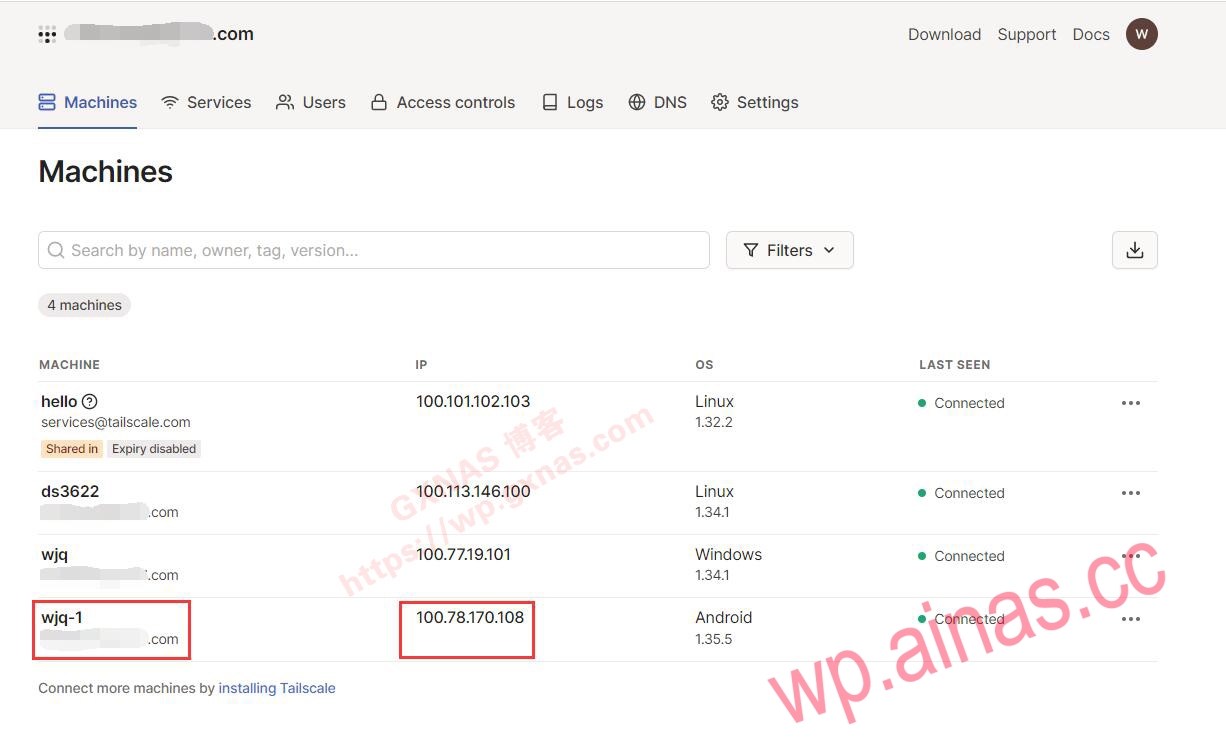Open the Filters dropdown

(x=790, y=250)
